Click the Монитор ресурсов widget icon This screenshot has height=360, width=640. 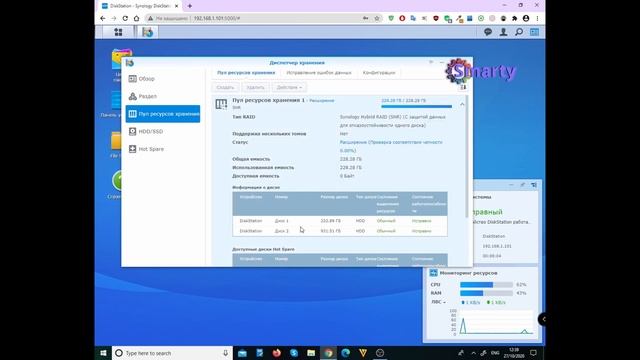433,273
